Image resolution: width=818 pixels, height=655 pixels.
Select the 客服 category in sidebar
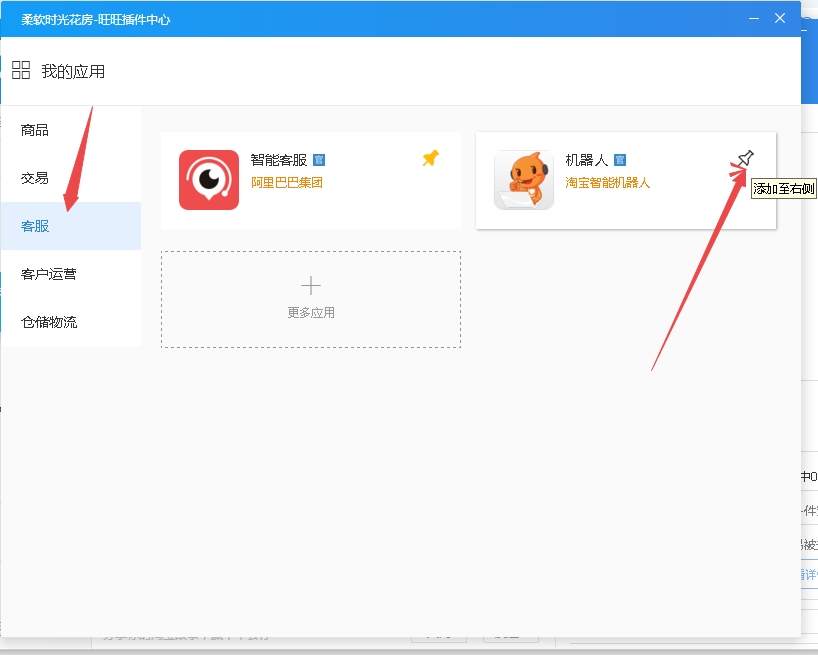(35, 226)
